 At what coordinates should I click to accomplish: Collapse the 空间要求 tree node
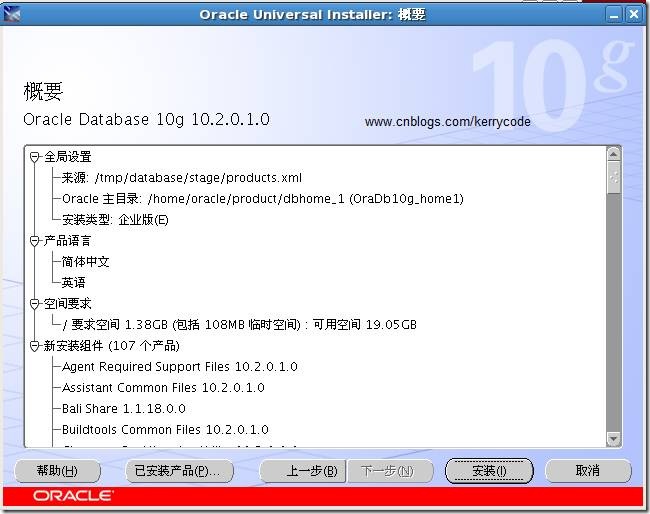35,304
